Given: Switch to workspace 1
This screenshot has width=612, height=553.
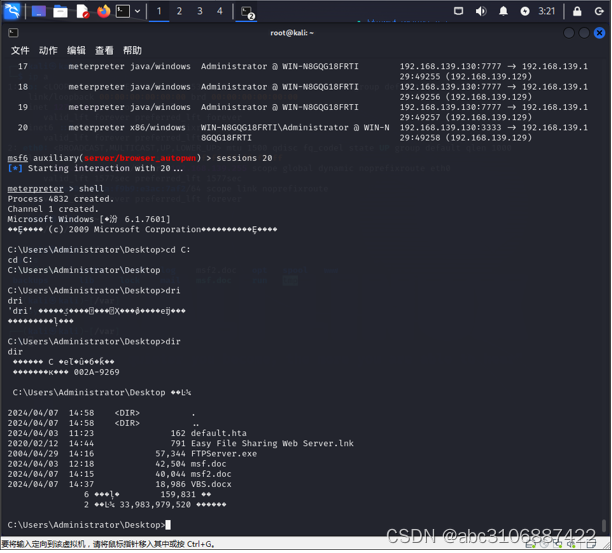Looking at the screenshot, I should (159, 11).
